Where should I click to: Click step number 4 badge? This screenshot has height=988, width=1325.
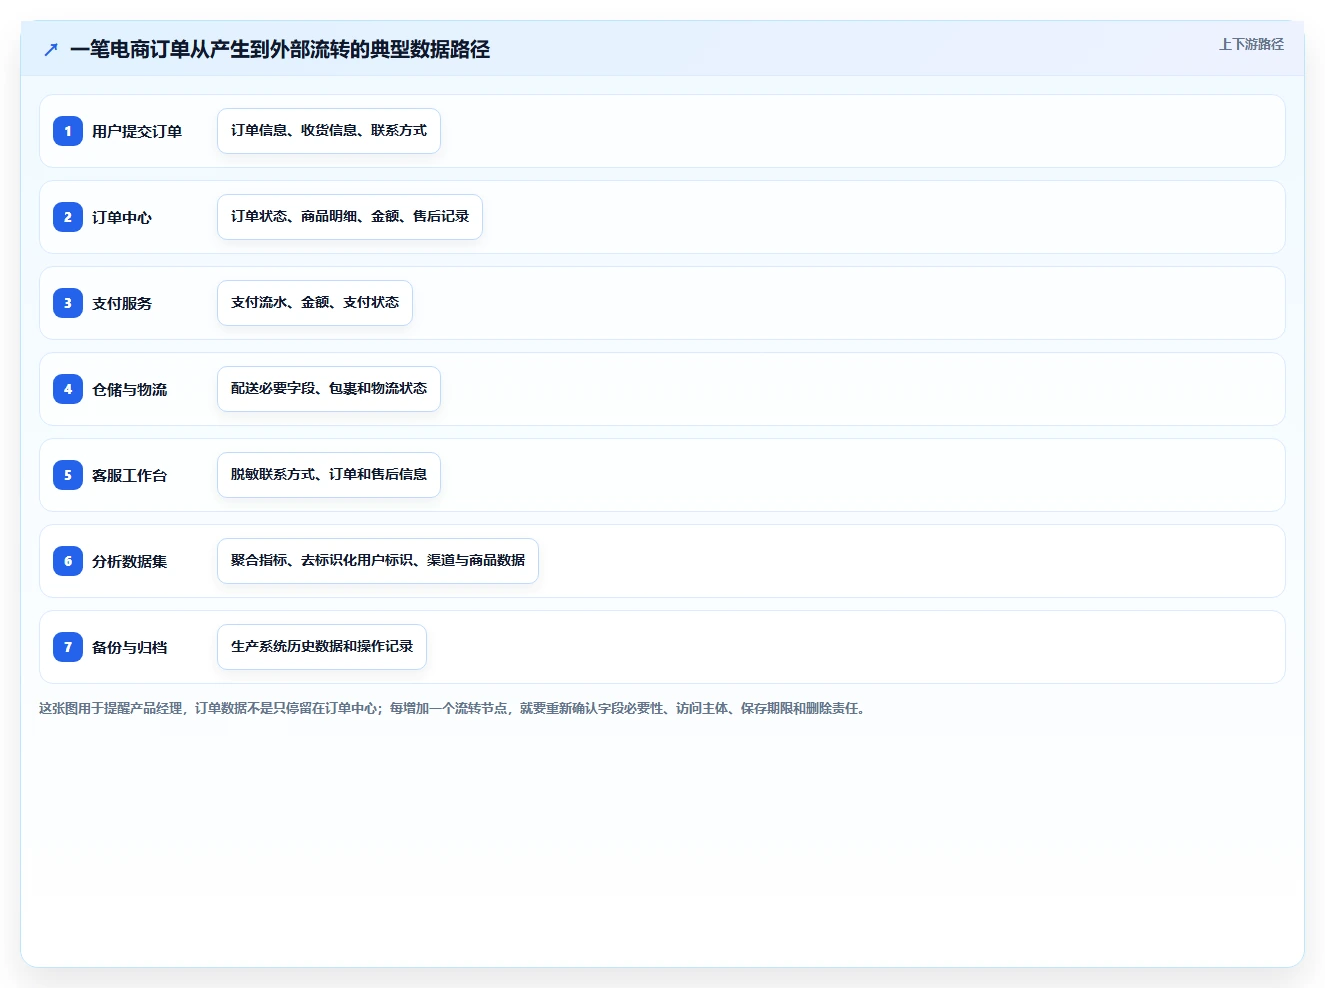point(68,389)
